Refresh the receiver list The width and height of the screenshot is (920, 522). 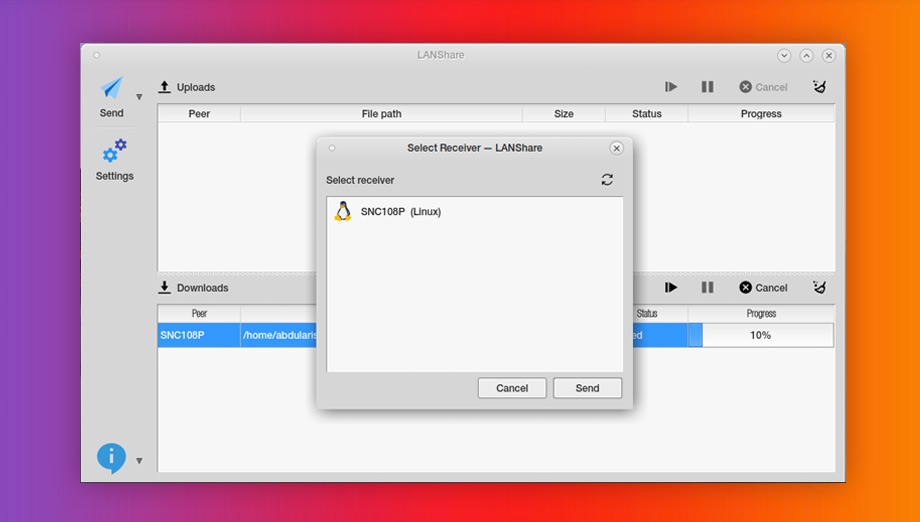coord(607,179)
